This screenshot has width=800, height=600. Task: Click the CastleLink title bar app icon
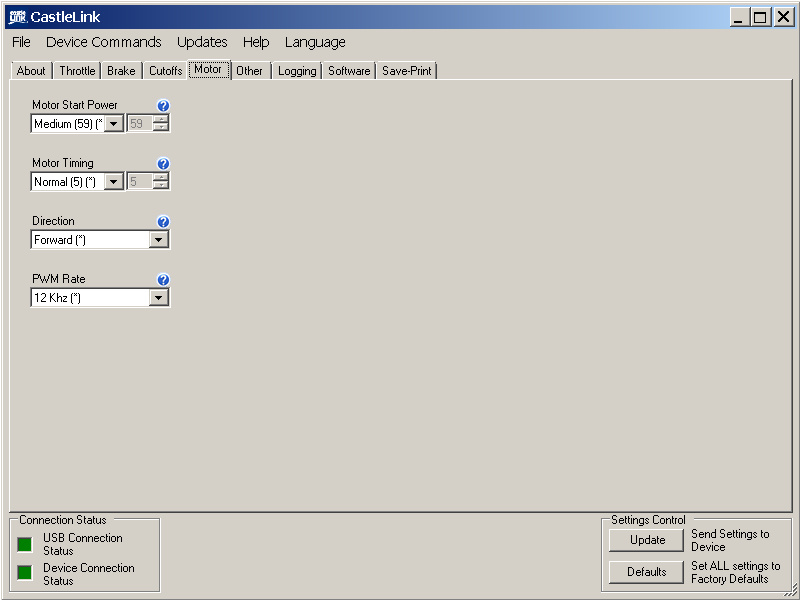pos(16,16)
